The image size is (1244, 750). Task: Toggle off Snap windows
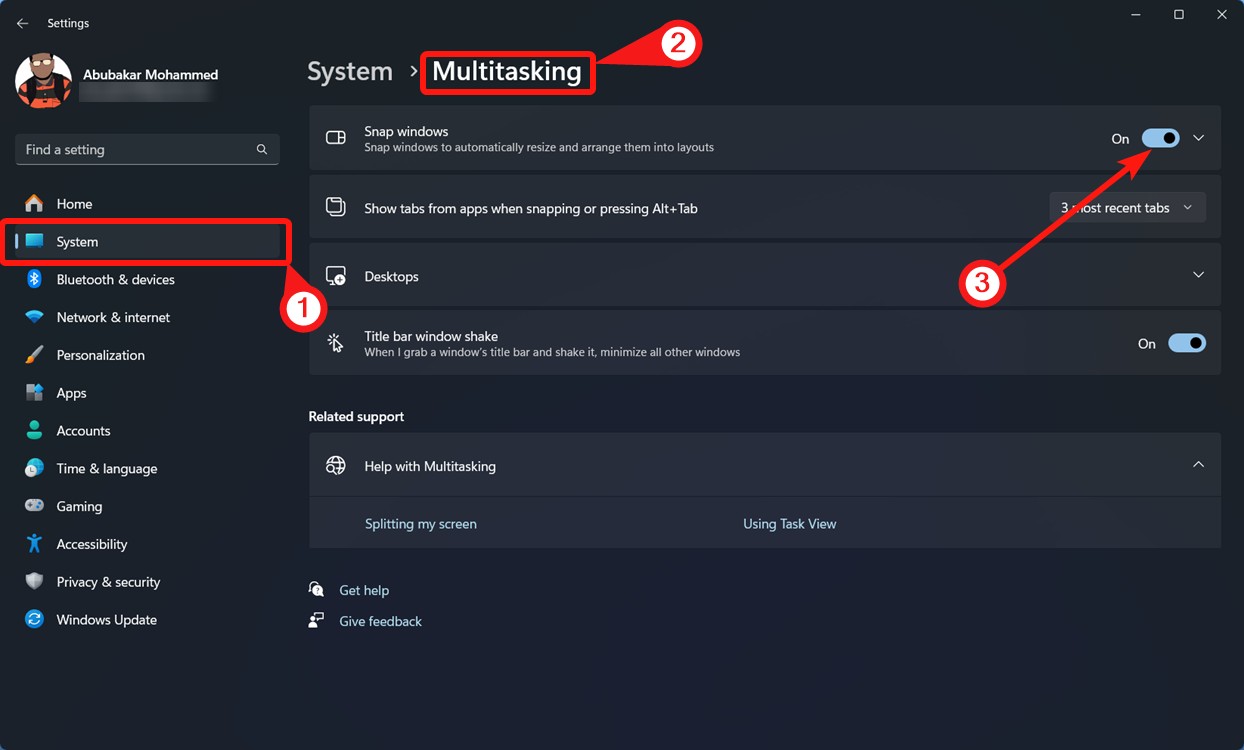[x=1160, y=137]
